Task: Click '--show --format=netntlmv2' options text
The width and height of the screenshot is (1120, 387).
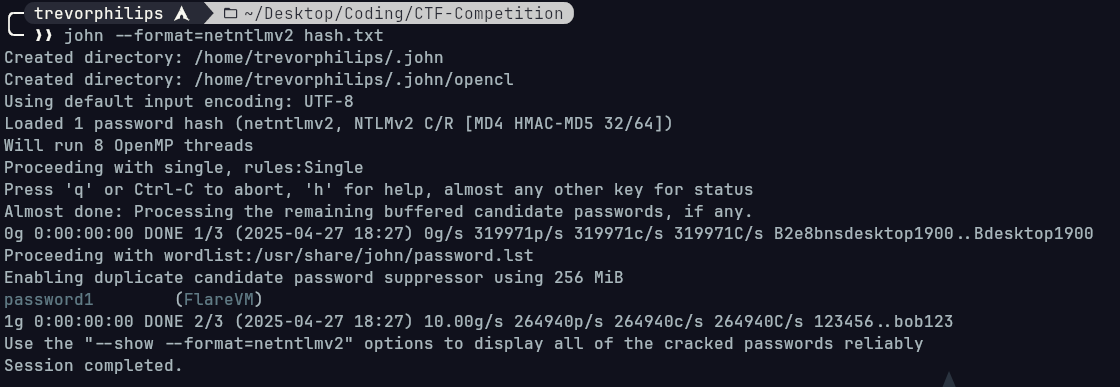Action: 219,343
